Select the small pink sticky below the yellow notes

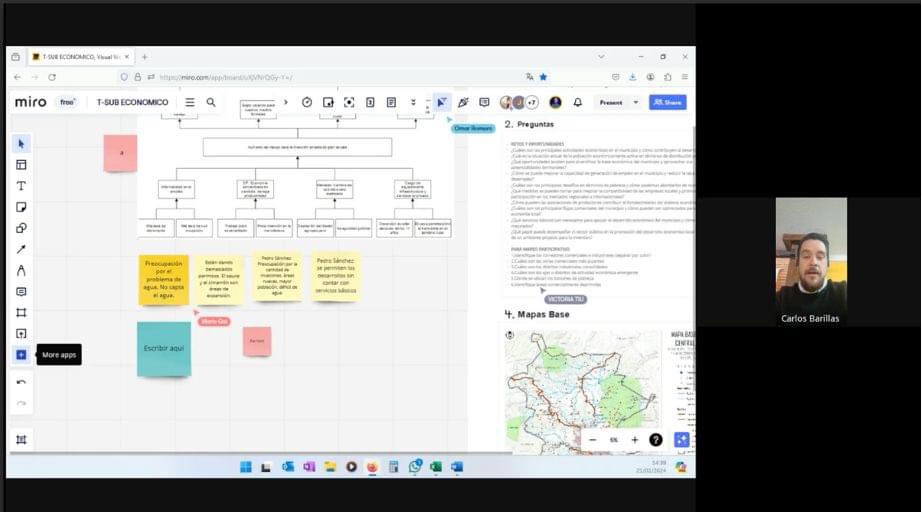[x=257, y=341]
